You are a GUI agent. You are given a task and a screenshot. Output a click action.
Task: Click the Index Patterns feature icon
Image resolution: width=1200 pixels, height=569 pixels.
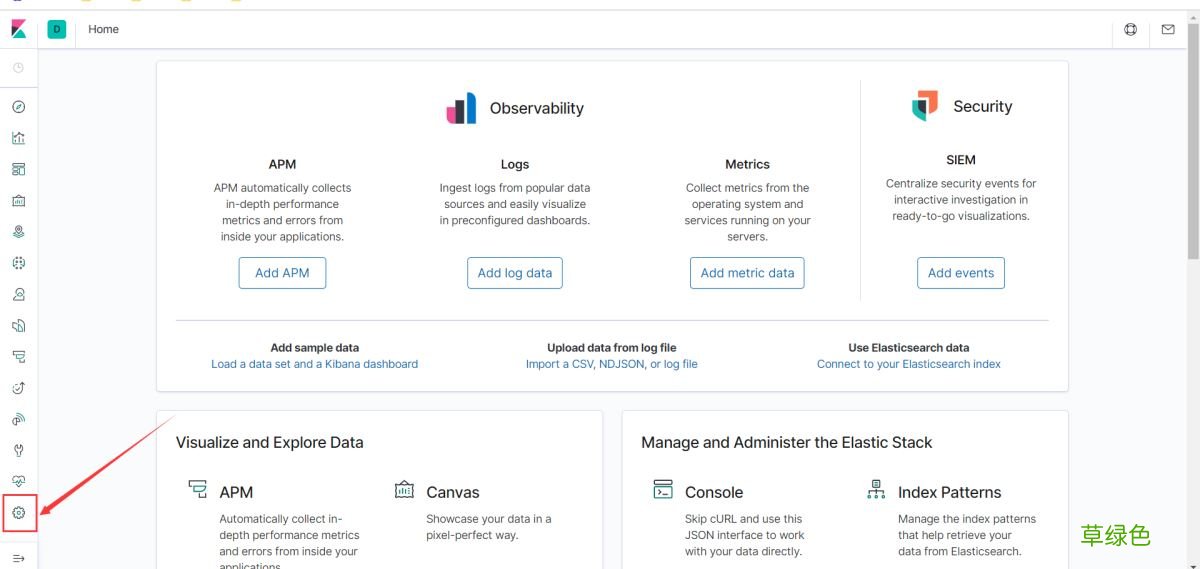(877, 490)
